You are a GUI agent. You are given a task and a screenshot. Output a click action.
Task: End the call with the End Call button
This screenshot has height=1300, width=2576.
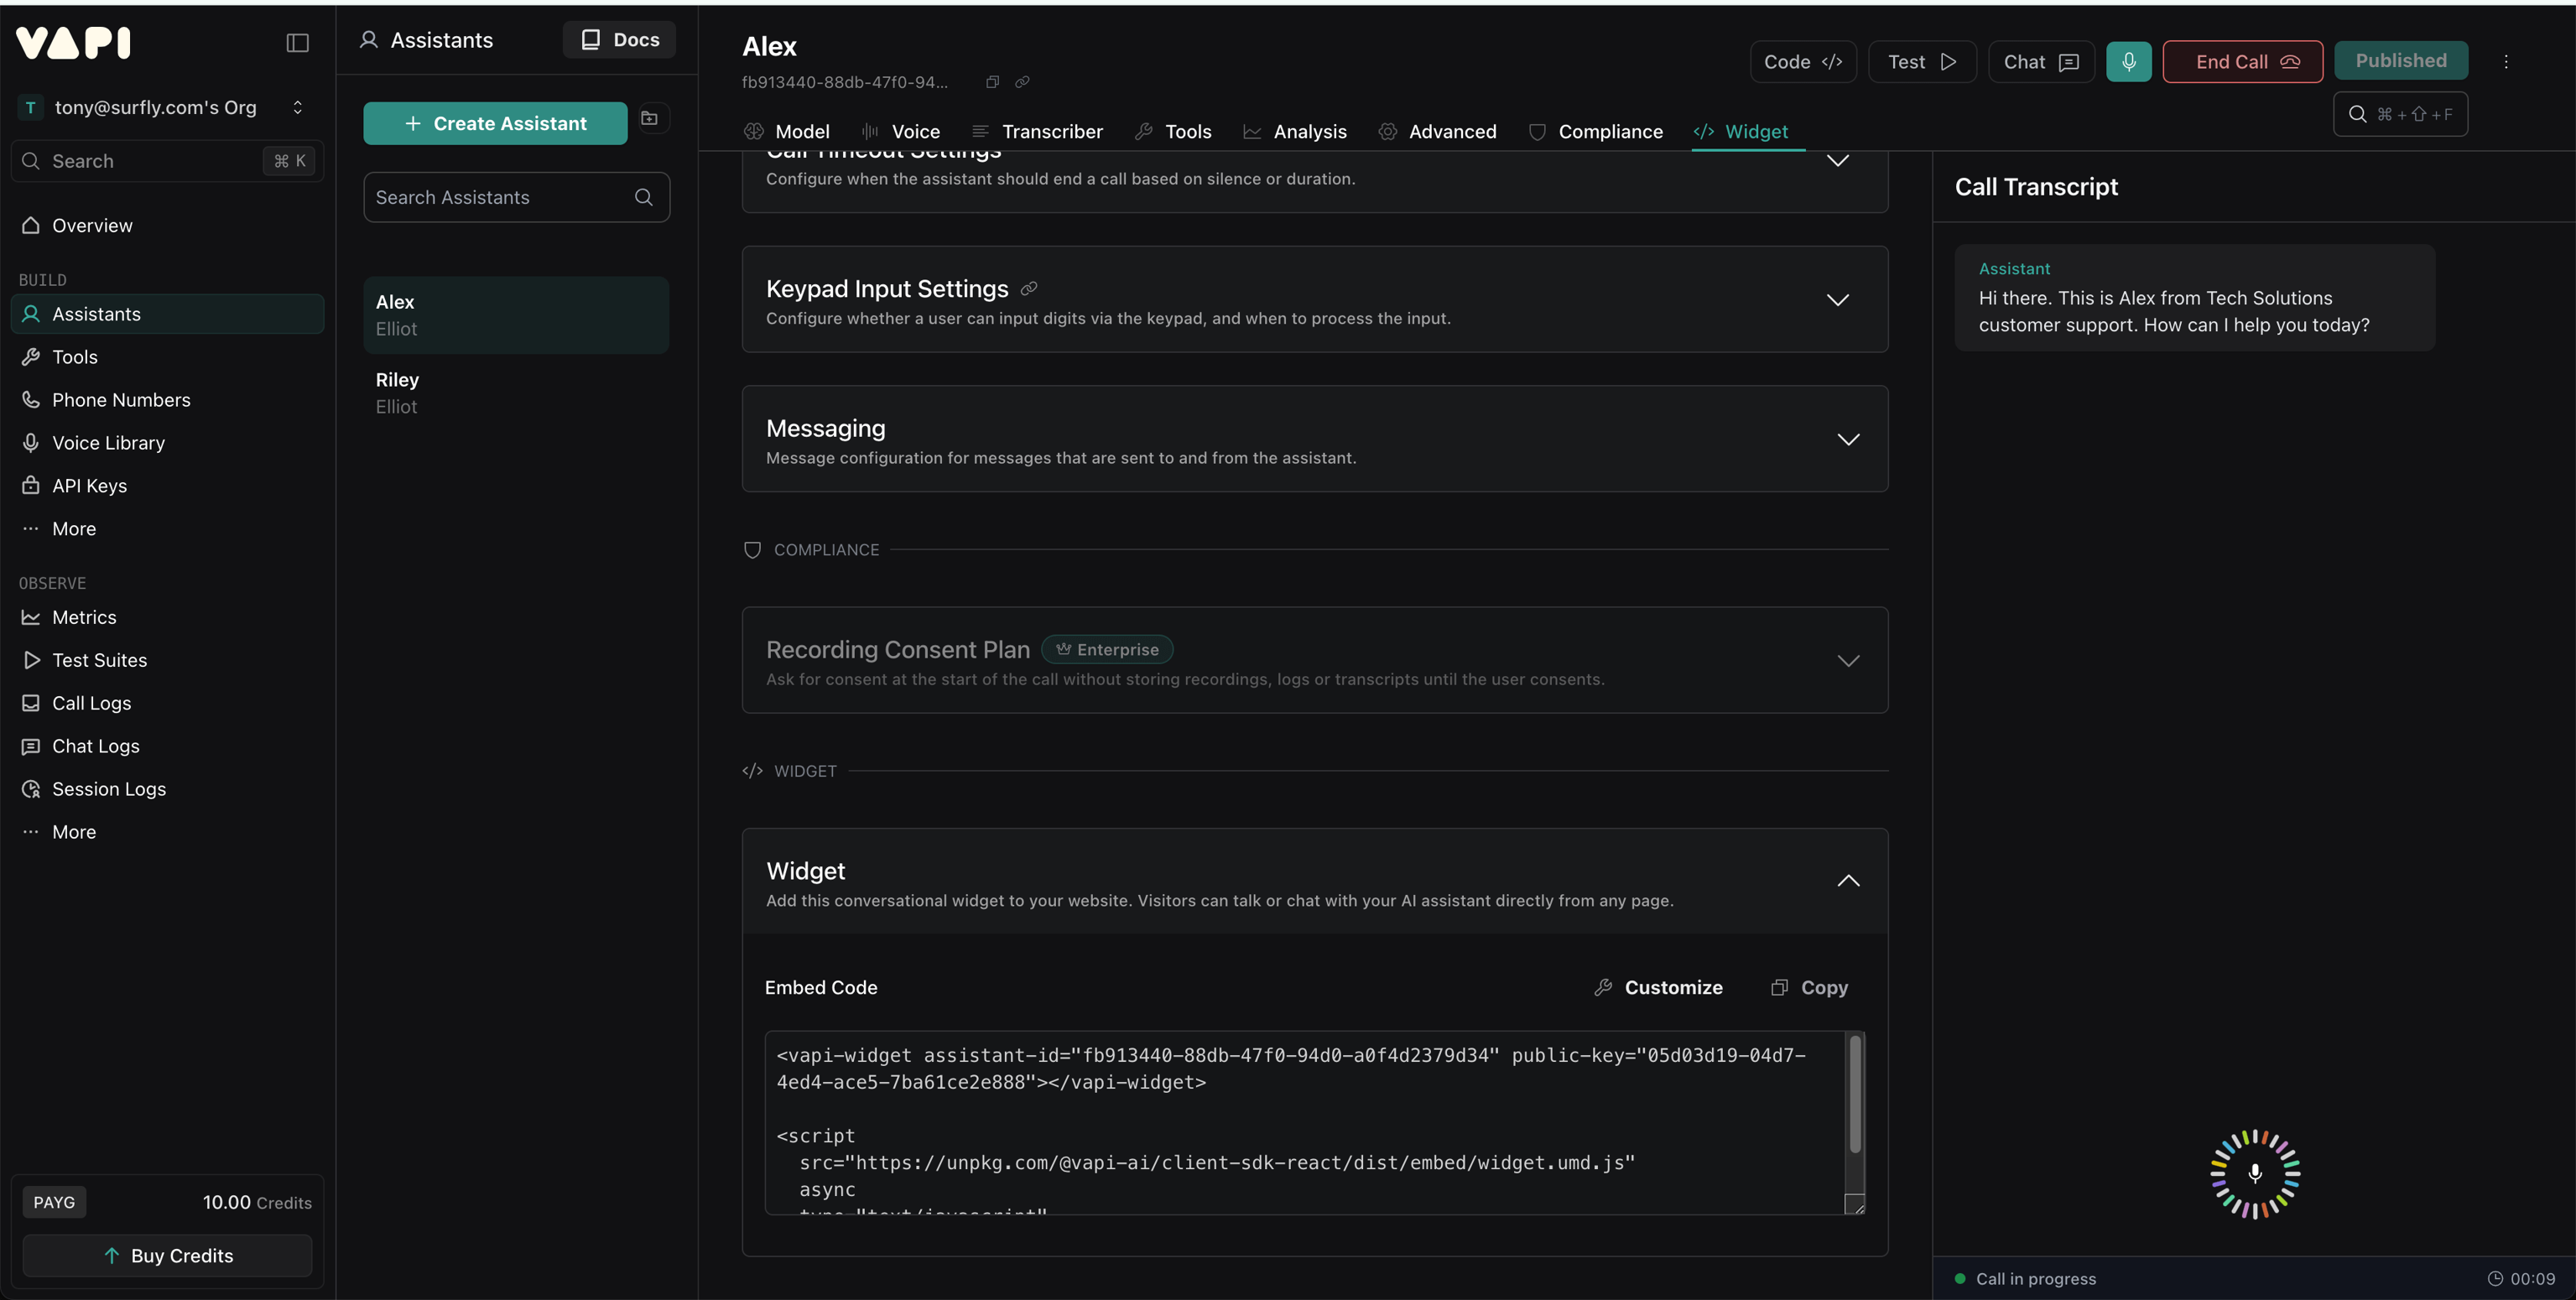pyautogui.click(x=2242, y=61)
